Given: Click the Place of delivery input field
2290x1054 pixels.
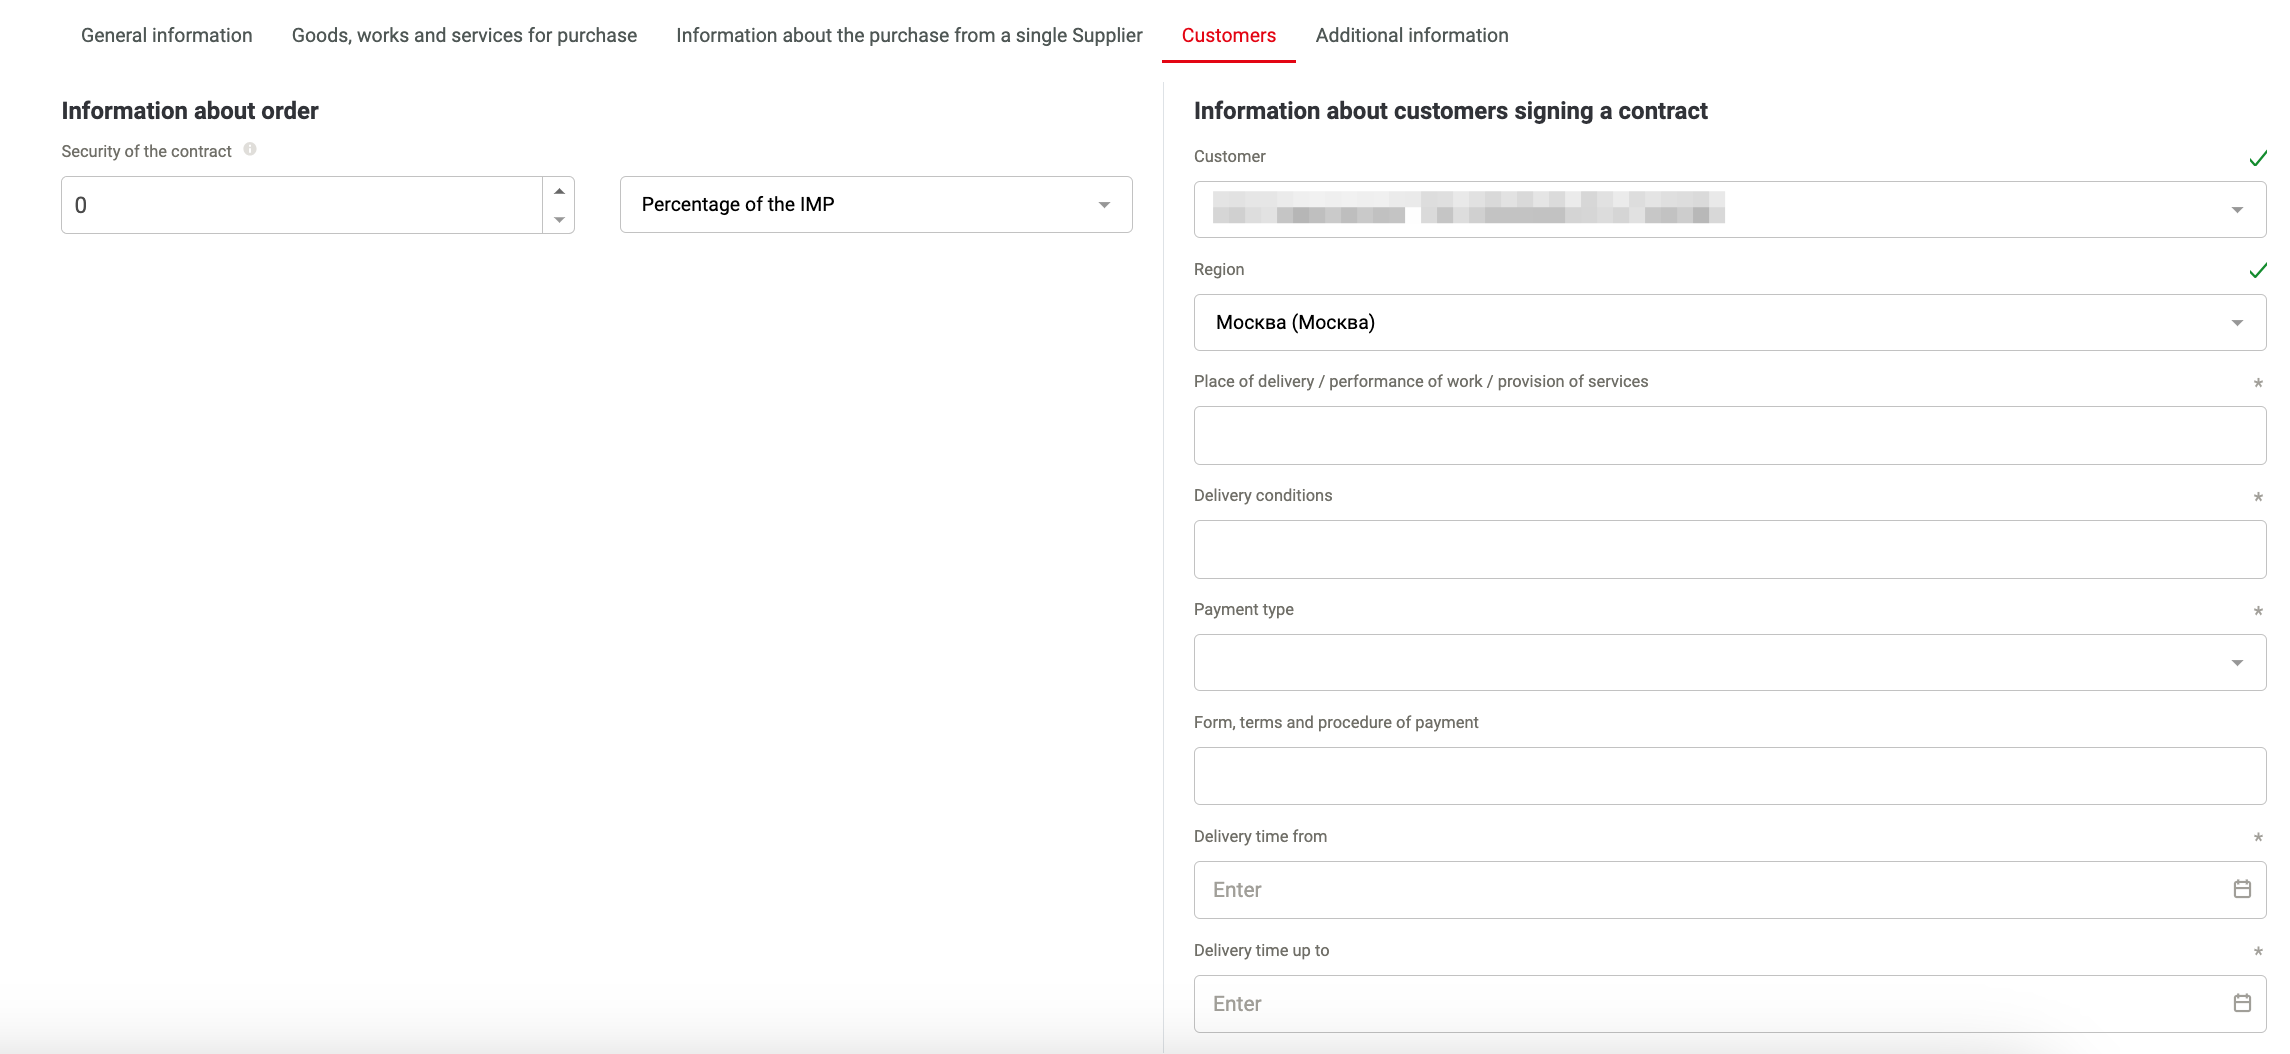Looking at the screenshot, I should pos(1730,435).
